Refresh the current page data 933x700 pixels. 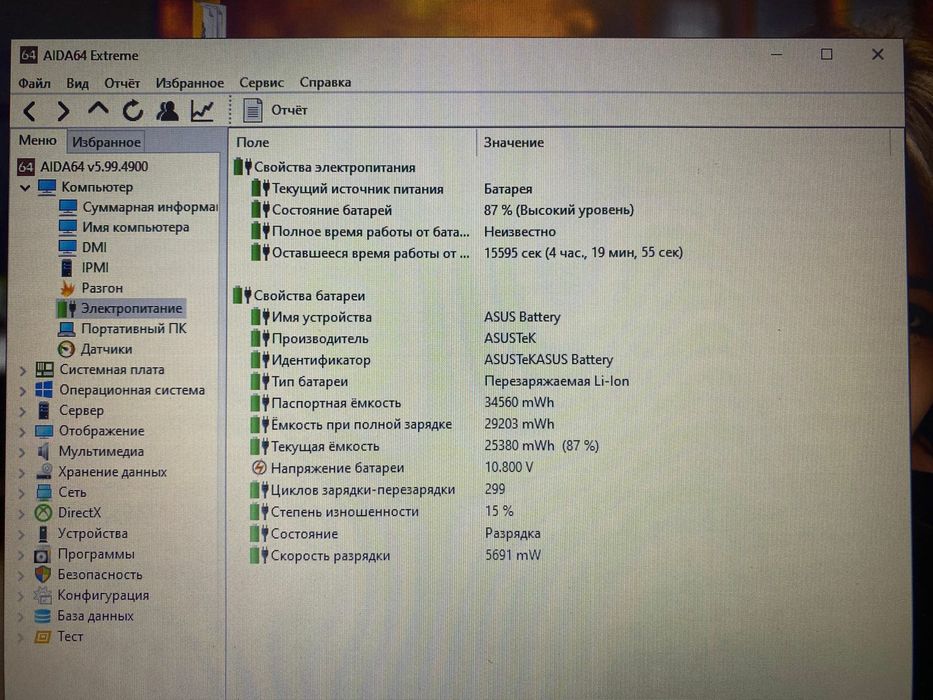133,110
